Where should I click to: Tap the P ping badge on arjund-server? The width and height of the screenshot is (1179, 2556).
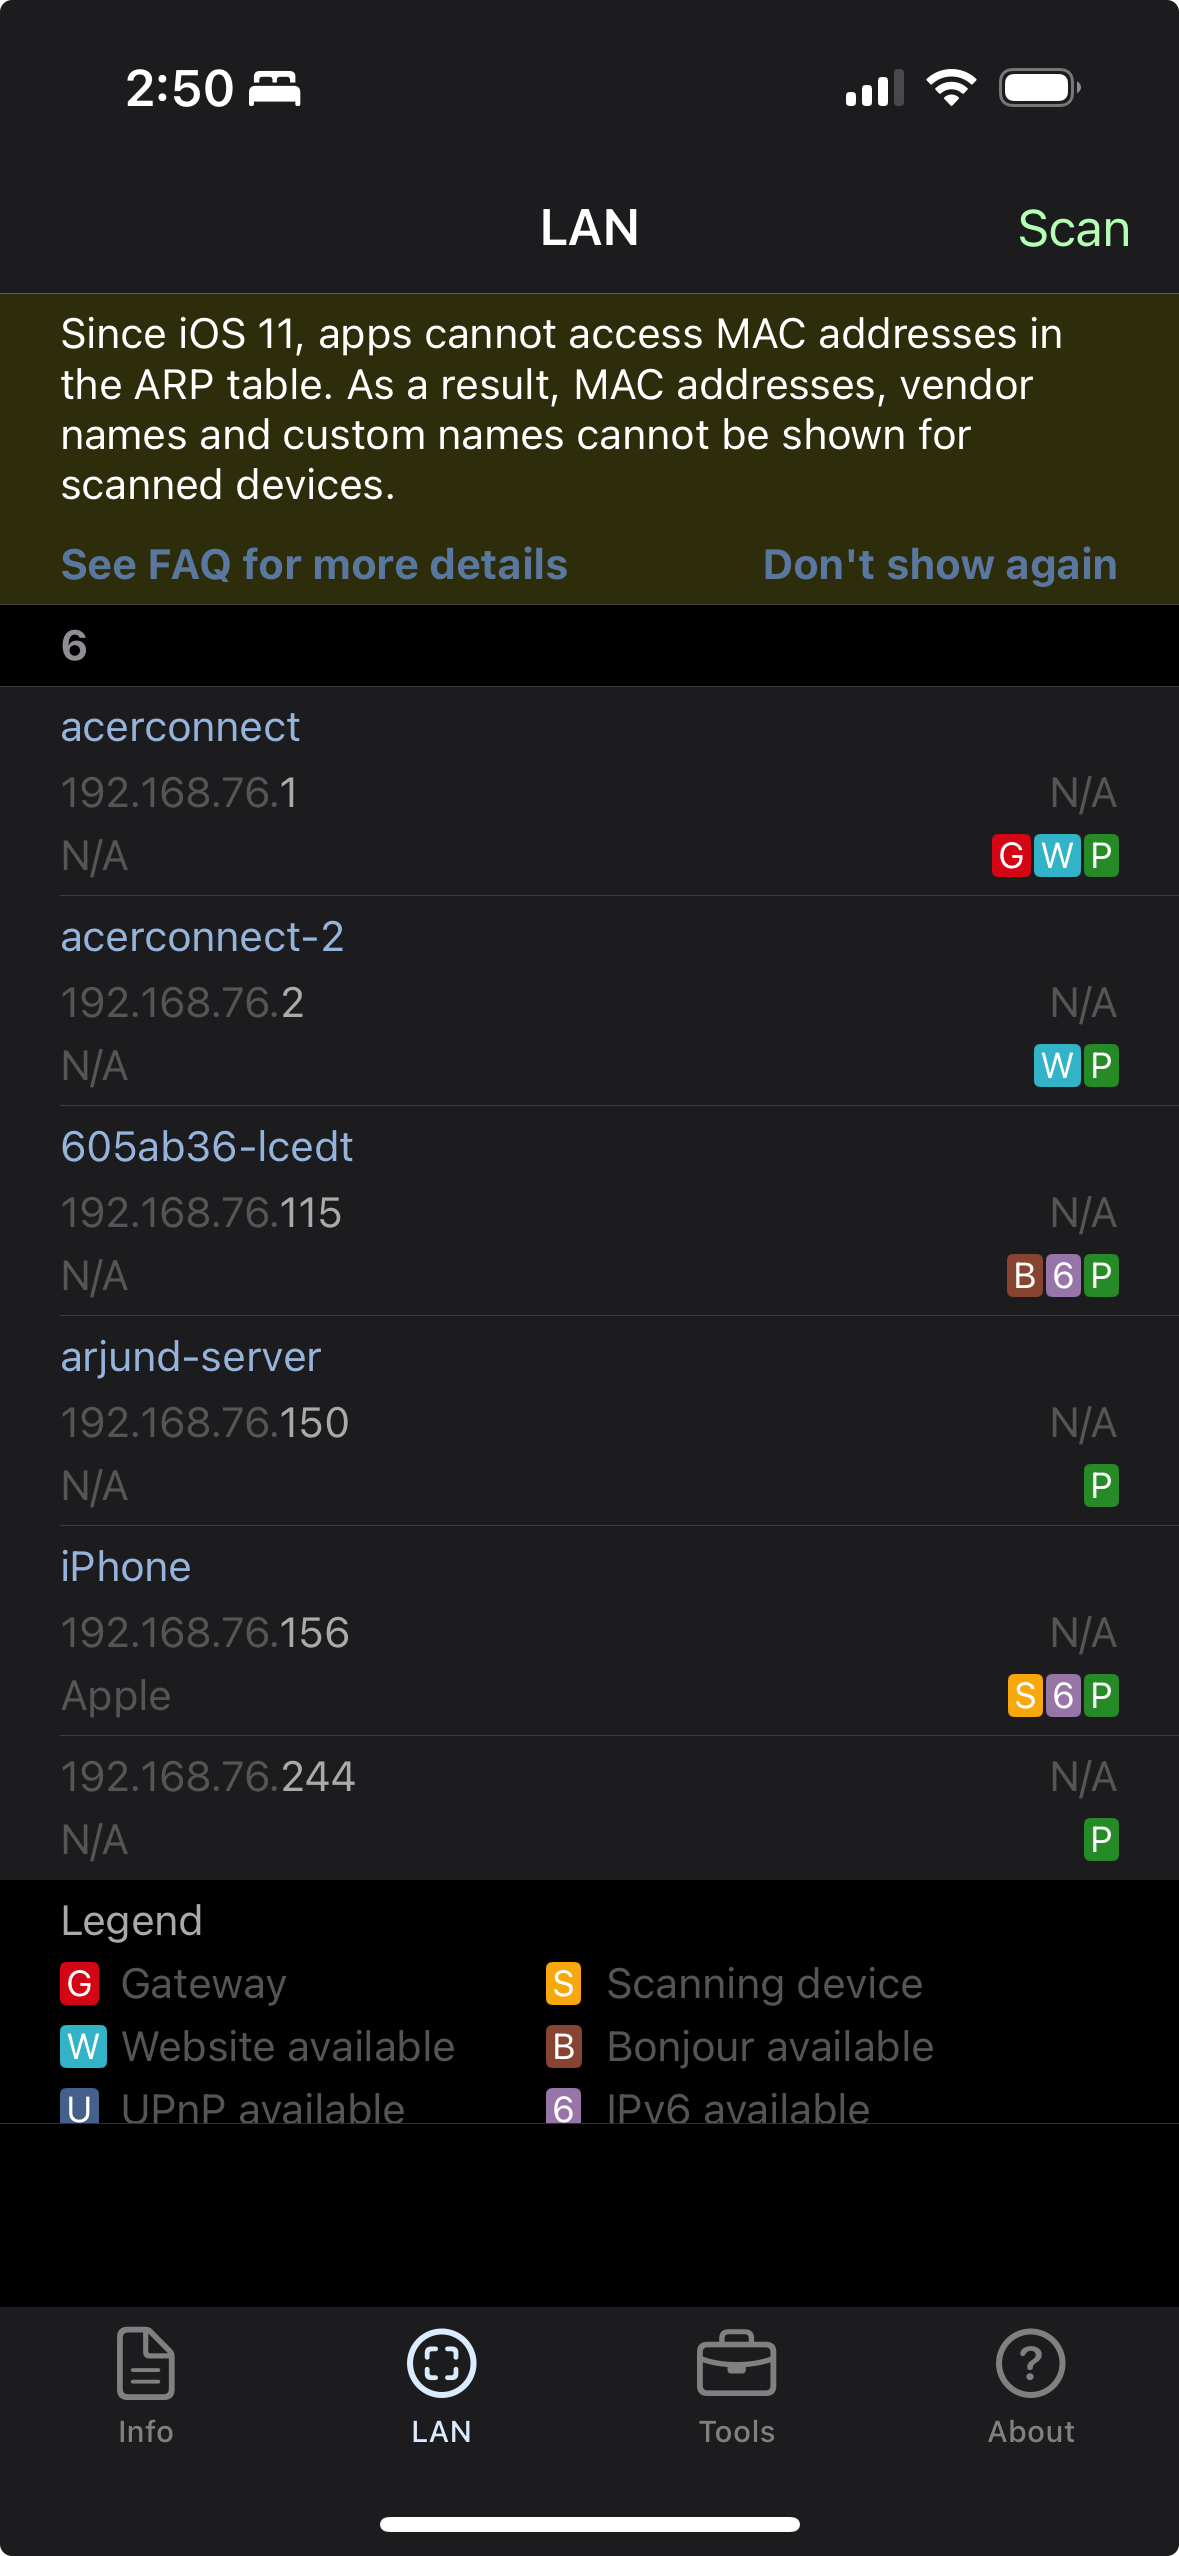(x=1100, y=1486)
